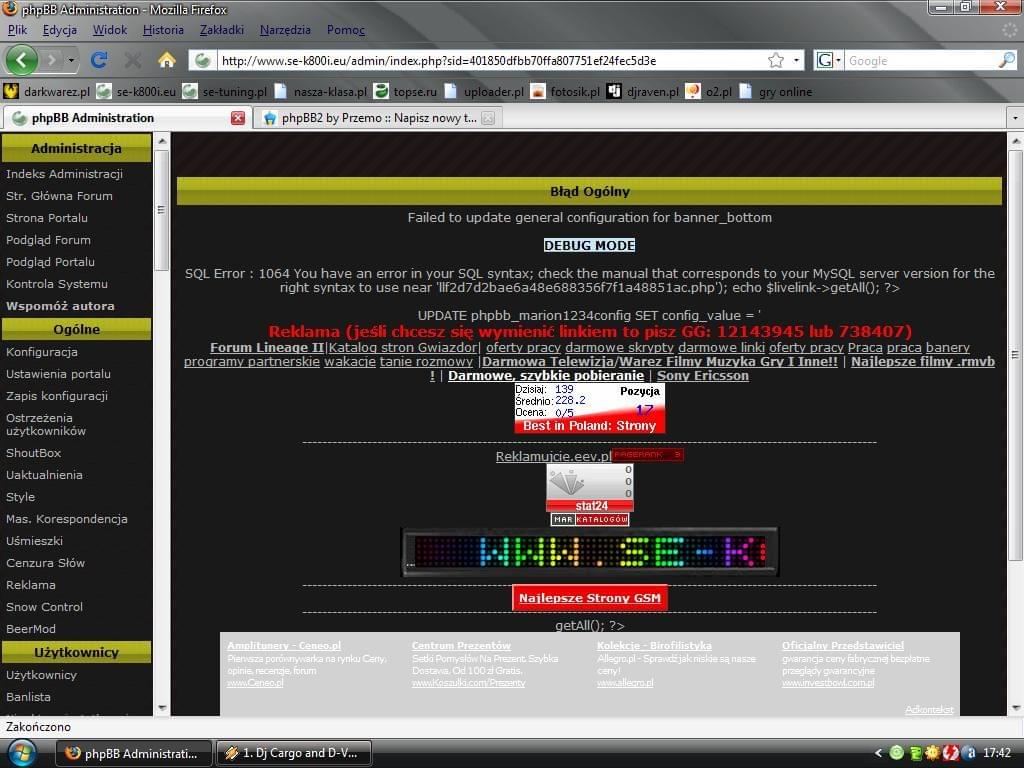Image resolution: width=1024 pixels, height=768 pixels.
Task: Open the se-k800i.eu bookmark
Action: [136, 91]
